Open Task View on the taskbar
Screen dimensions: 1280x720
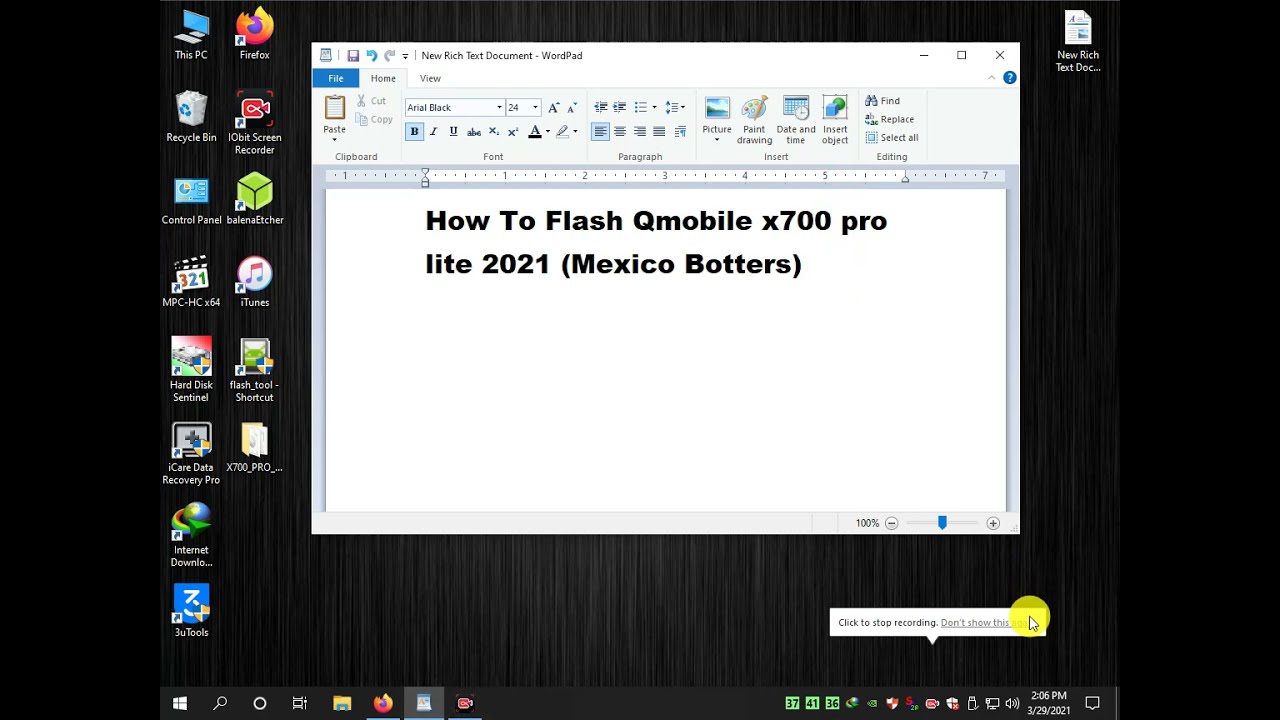(x=299, y=703)
